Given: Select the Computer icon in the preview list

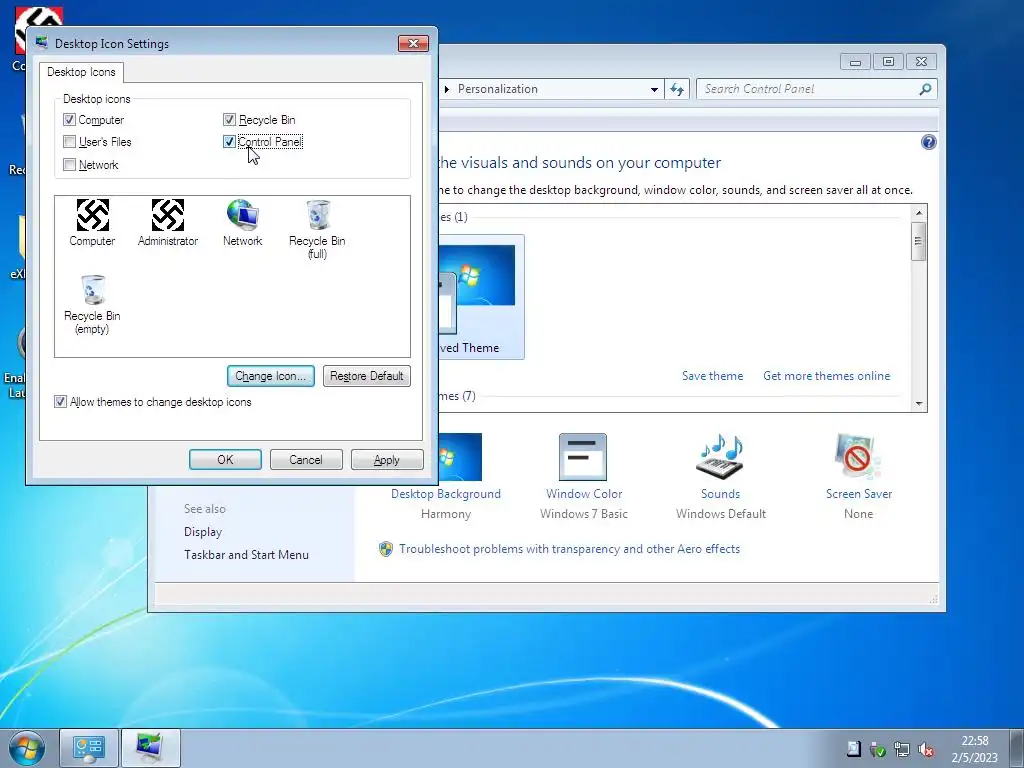Looking at the screenshot, I should (x=92, y=223).
